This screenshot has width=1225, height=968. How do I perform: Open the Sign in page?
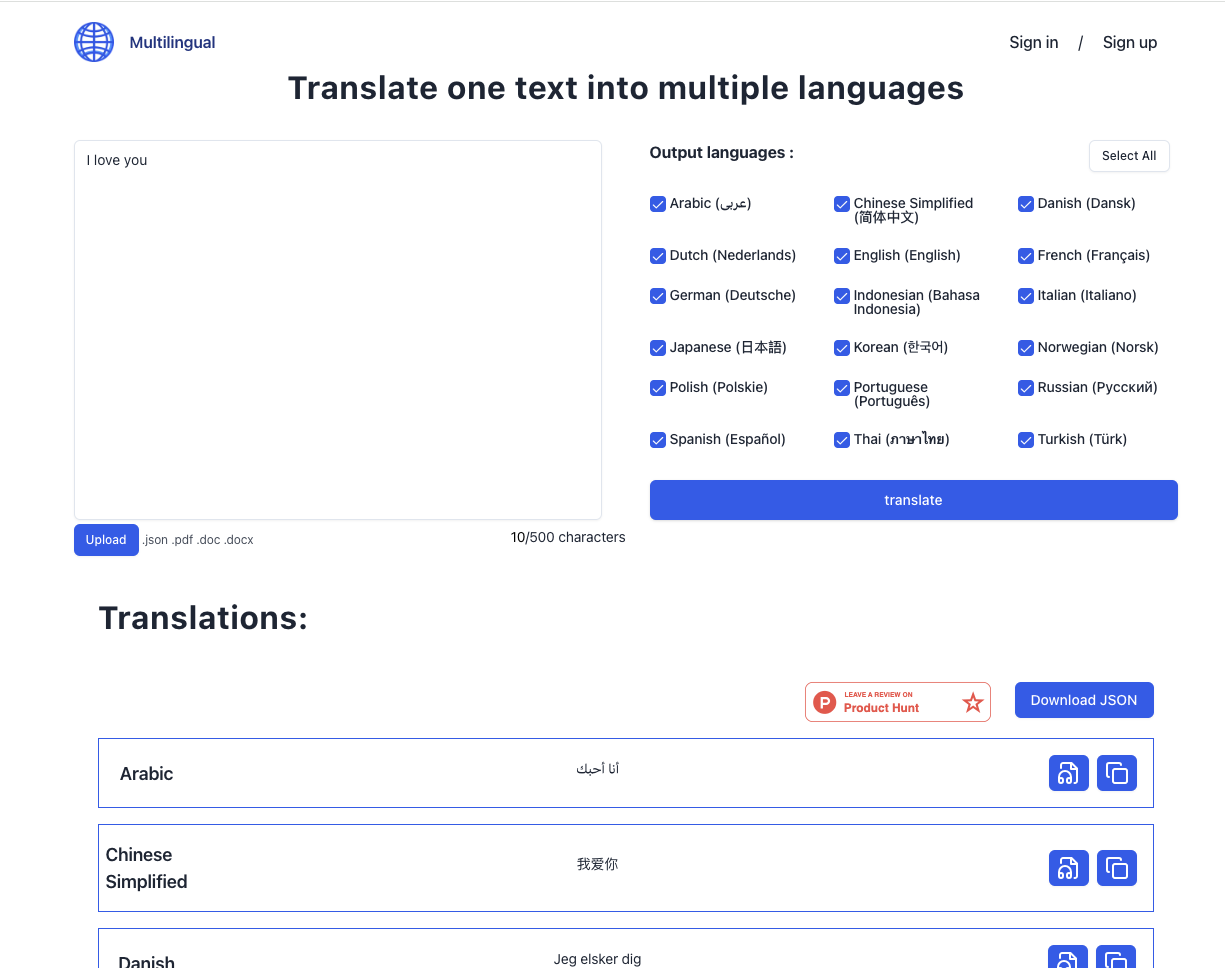pos(1033,42)
